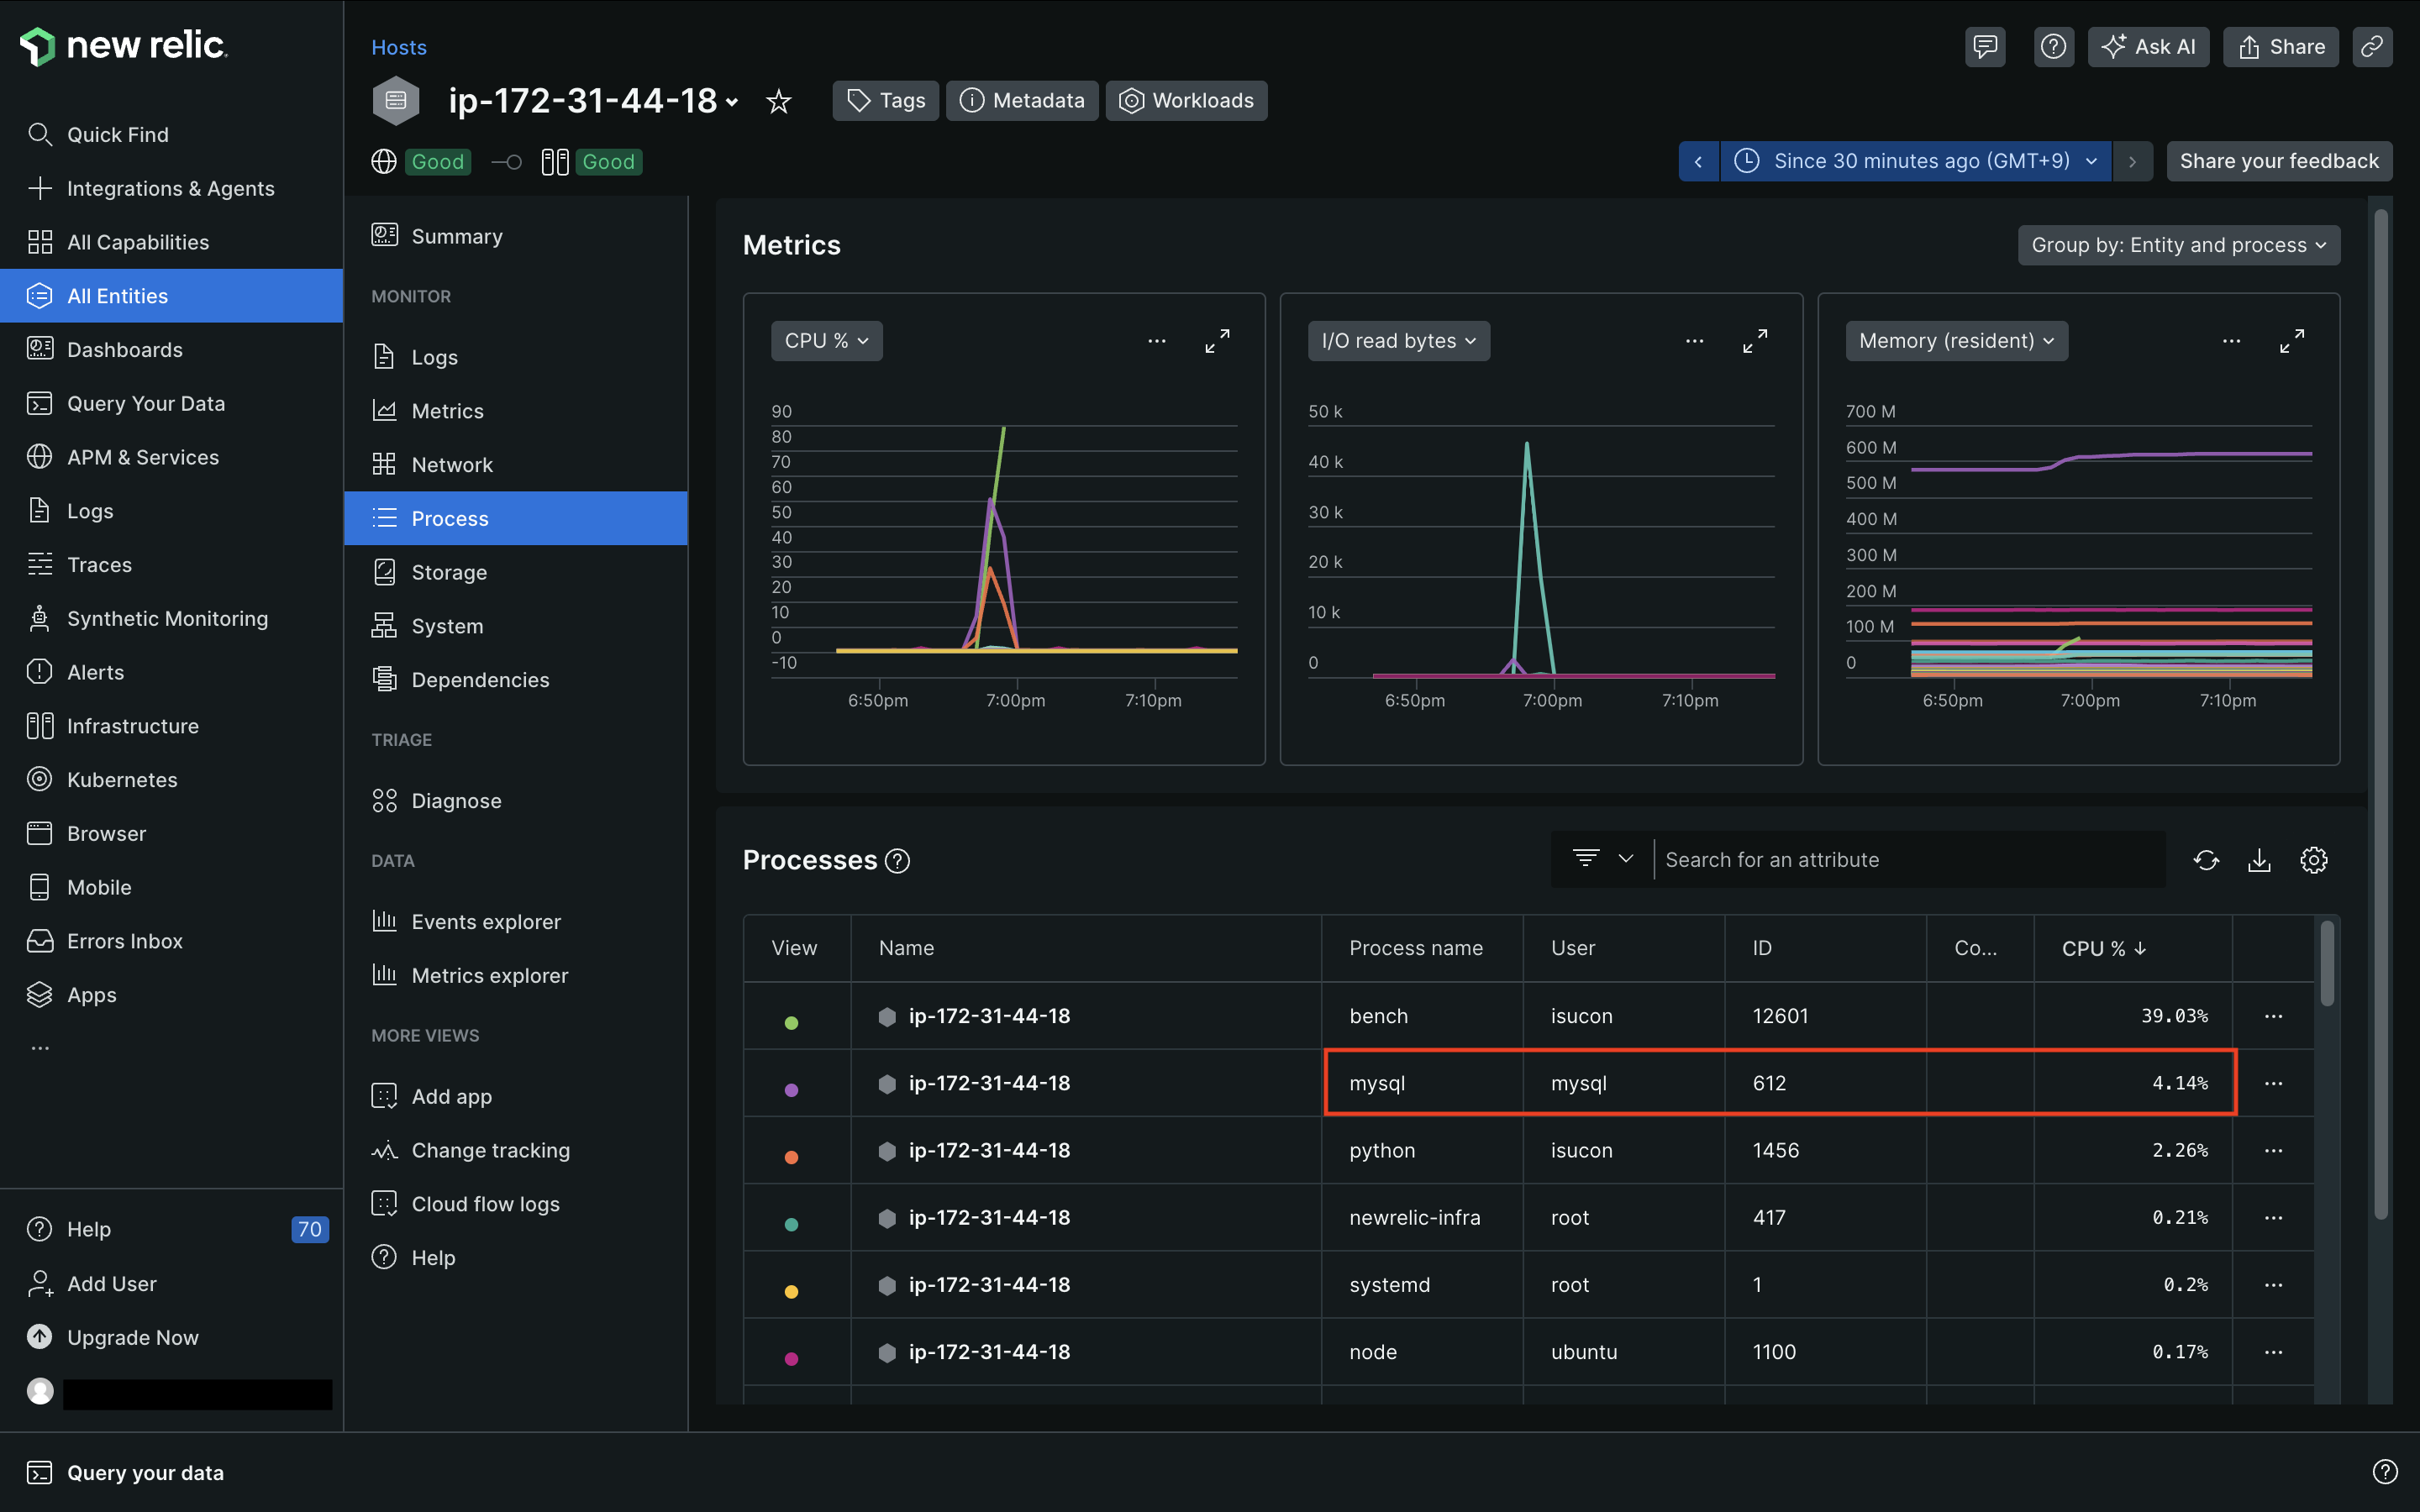Follow the Hosts breadcrumb link
Viewport: 2420px width, 1512px height.
click(398, 47)
